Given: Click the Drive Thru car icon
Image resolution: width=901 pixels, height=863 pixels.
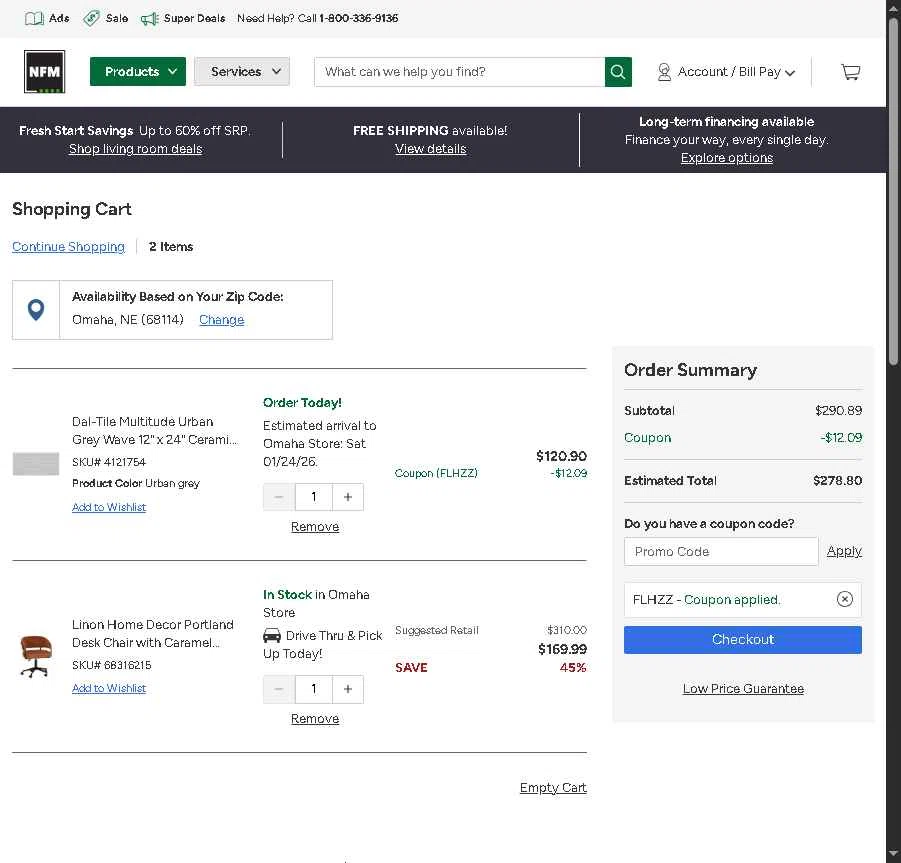Looking at the screenshot, I should 272,635.
